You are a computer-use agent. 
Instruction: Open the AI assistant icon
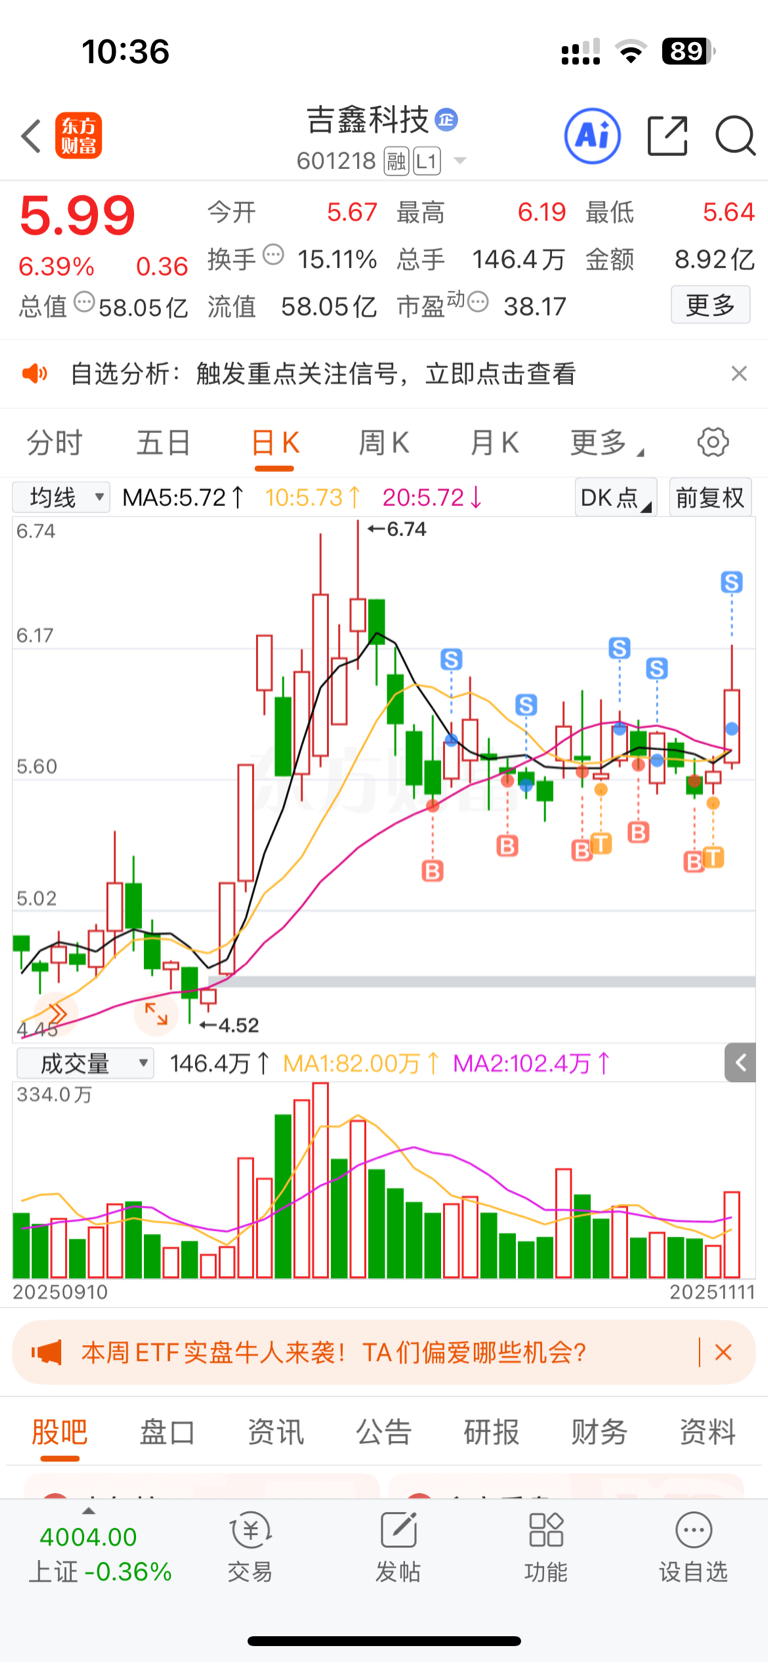593,136
